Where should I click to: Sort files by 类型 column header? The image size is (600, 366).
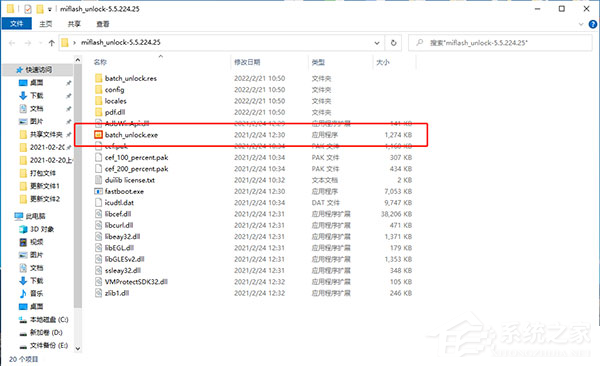318,62
